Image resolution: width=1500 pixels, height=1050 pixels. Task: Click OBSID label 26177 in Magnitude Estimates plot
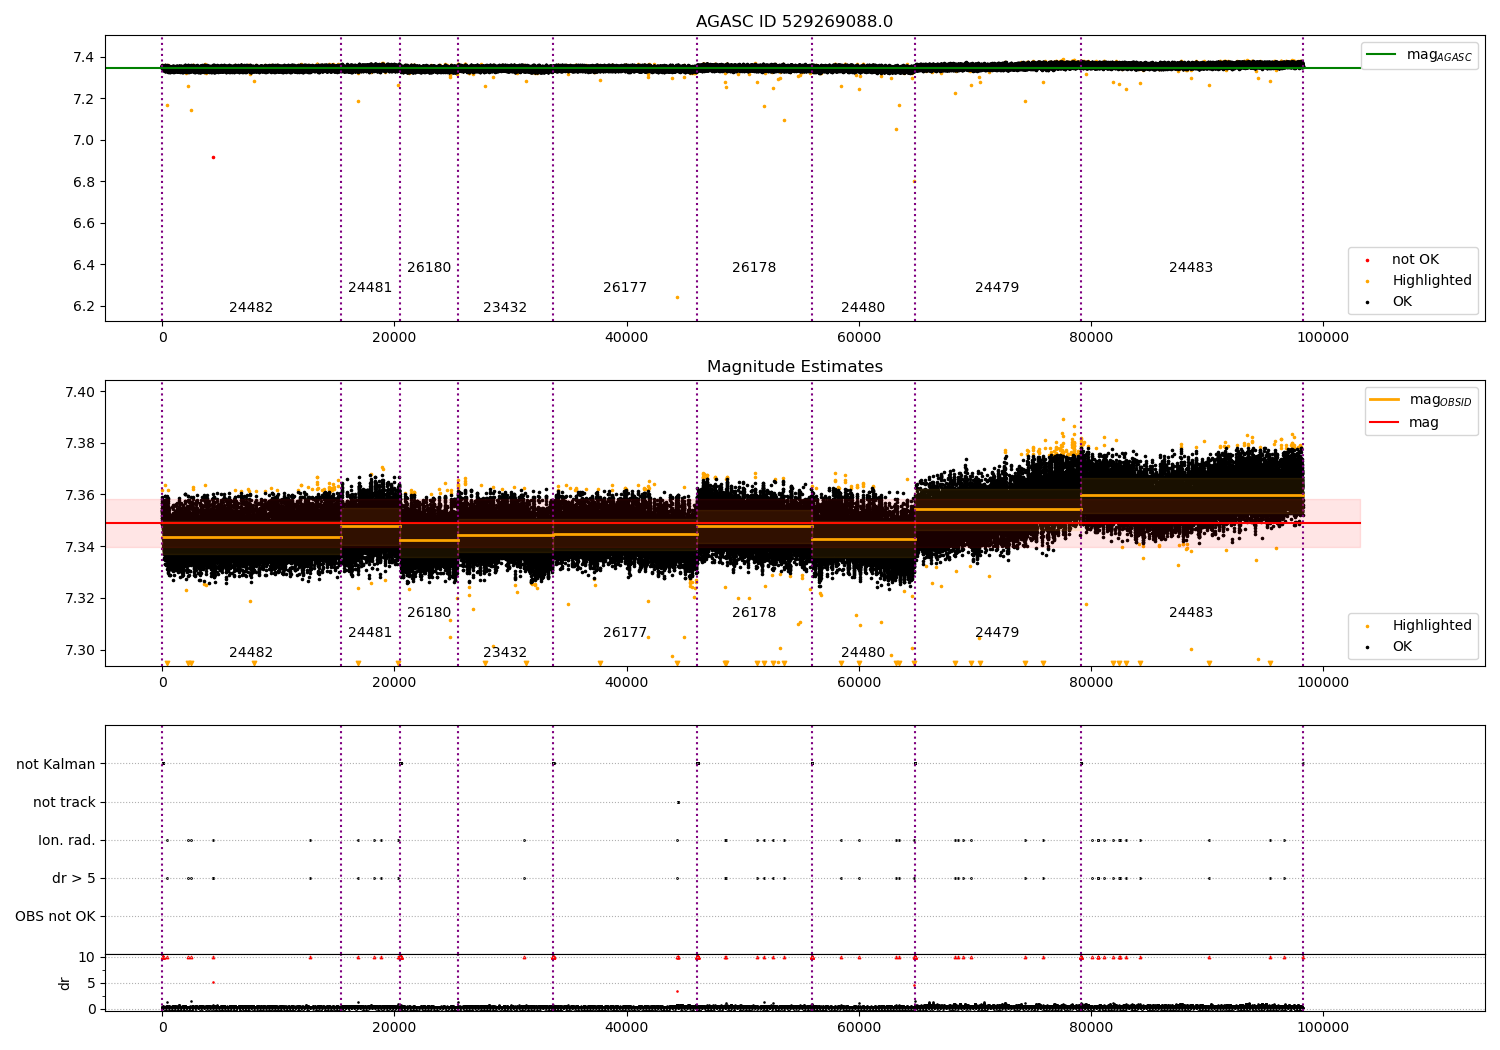625,633
